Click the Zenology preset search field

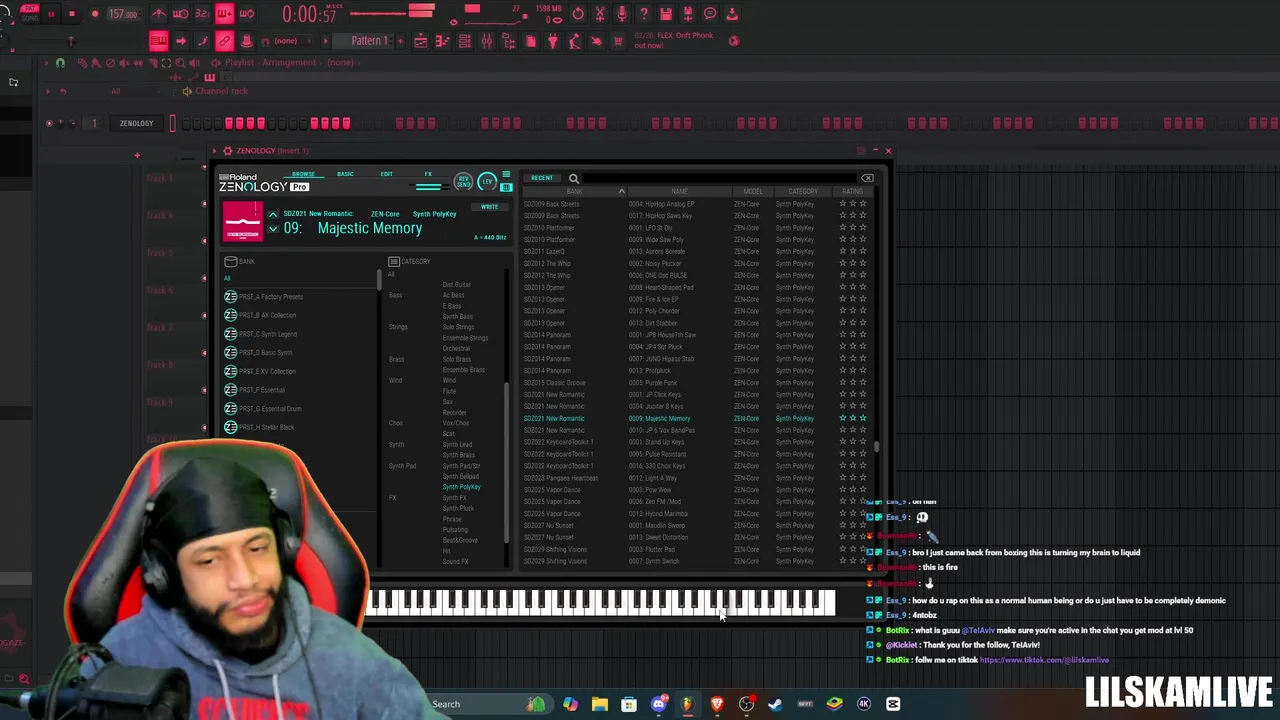coord(720,178)
